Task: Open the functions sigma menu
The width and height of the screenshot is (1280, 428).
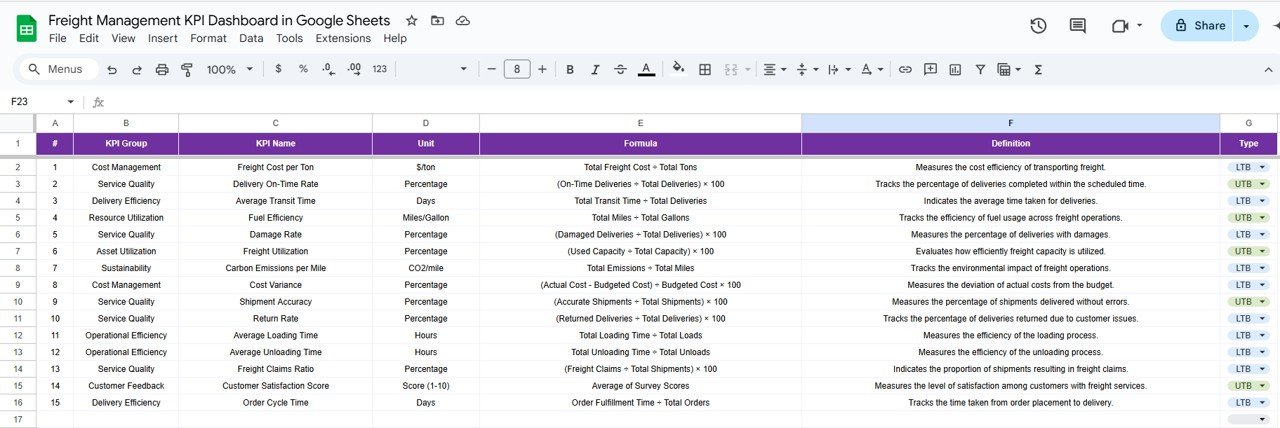Action: tap(1038, 69)
